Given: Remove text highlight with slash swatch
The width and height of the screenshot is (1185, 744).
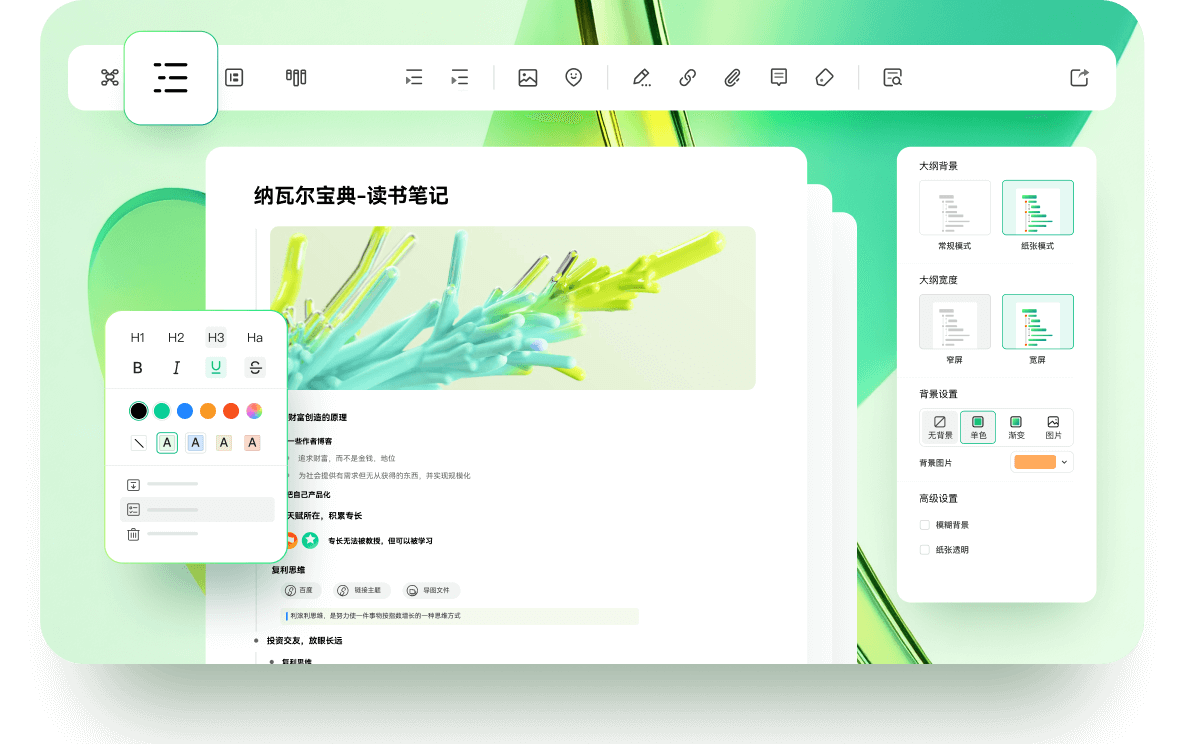Looking at the screenshot, I should click(138, 443).
